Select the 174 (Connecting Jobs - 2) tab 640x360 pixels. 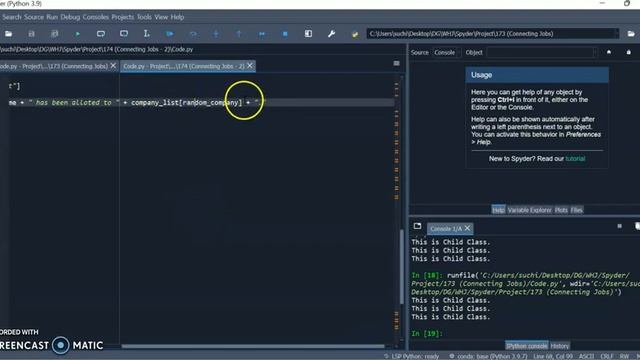pos(184,66)
